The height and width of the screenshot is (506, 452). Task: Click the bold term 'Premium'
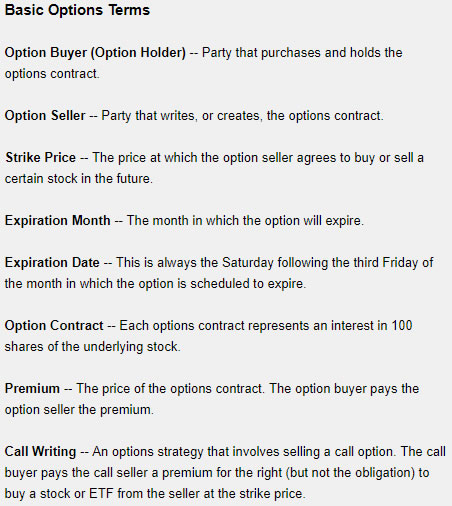pos(32,389)
